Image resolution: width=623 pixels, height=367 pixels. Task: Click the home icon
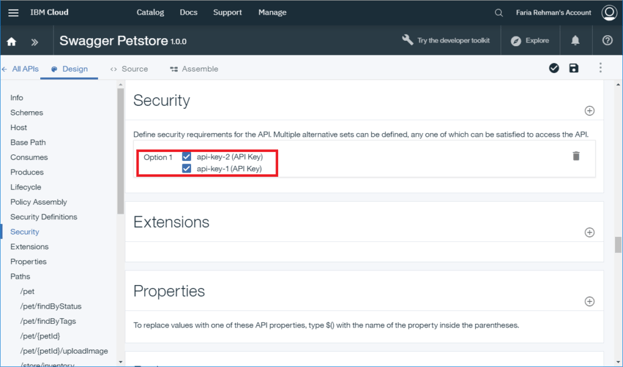coord(12,41)
